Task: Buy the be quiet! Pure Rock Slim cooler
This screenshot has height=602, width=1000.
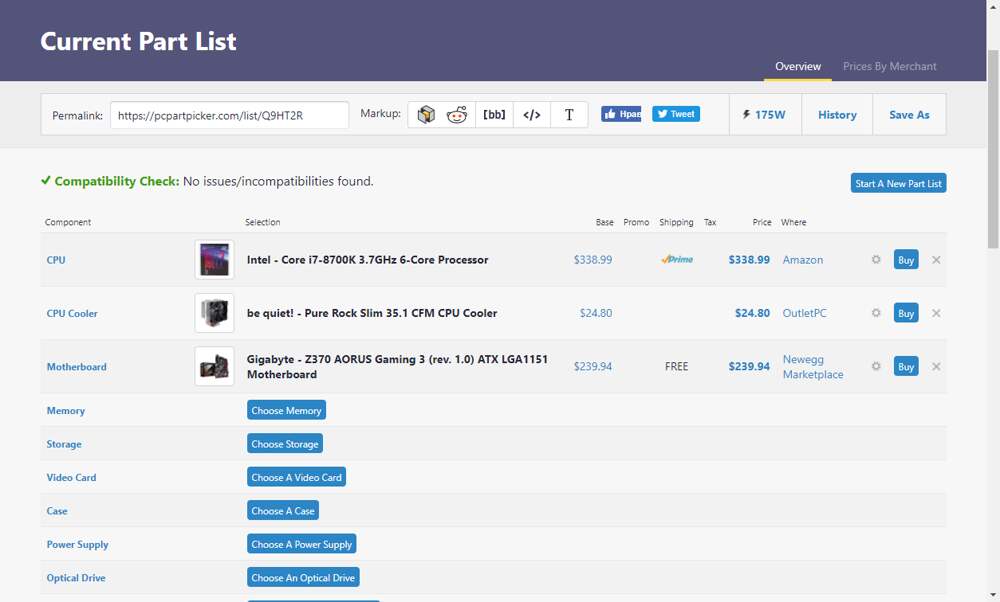Action: click(x=906, y=313)
